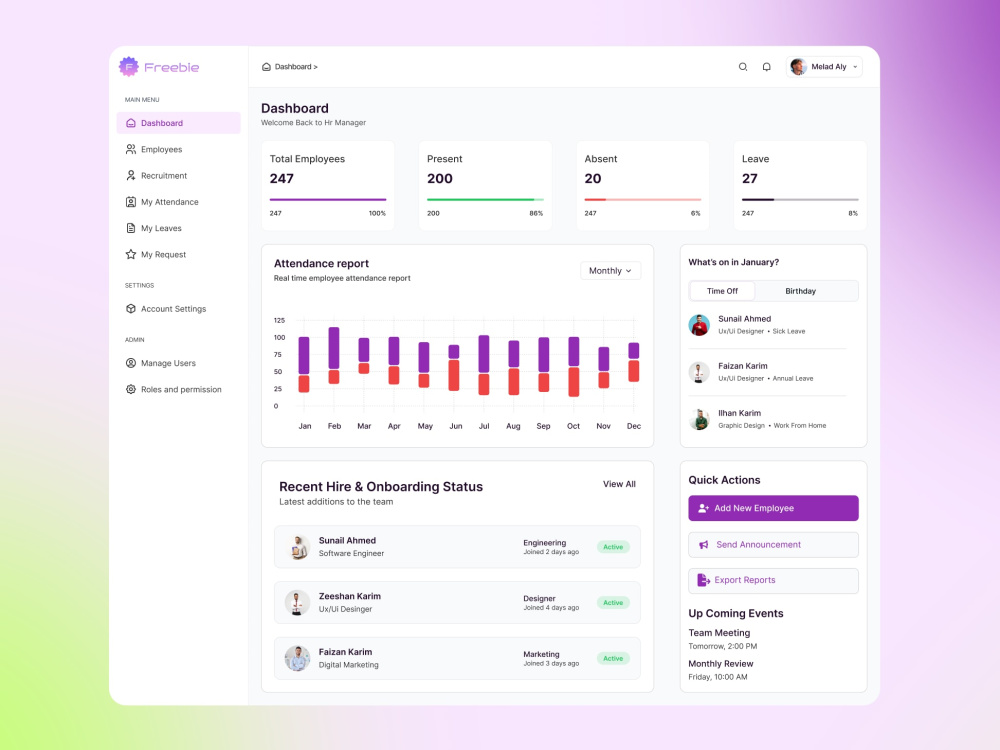Click Faizan Karim avatar in Time Off list
Image resolution: width=1000 pixels, height=750 pixels.
699,372
